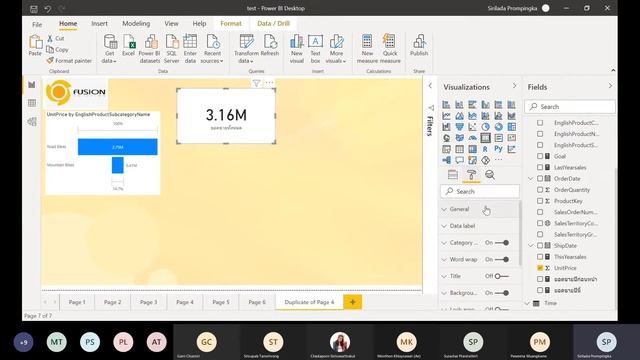Switch to Page 1 tab
This screenshot has height=360, width=640.
tap(77, 302)
